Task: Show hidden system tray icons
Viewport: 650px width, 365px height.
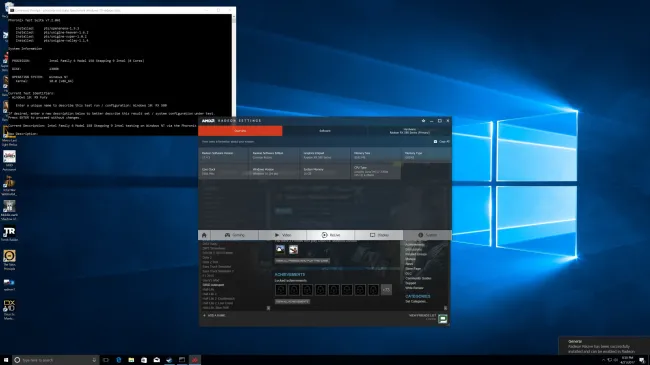Action: click(603, 360)
